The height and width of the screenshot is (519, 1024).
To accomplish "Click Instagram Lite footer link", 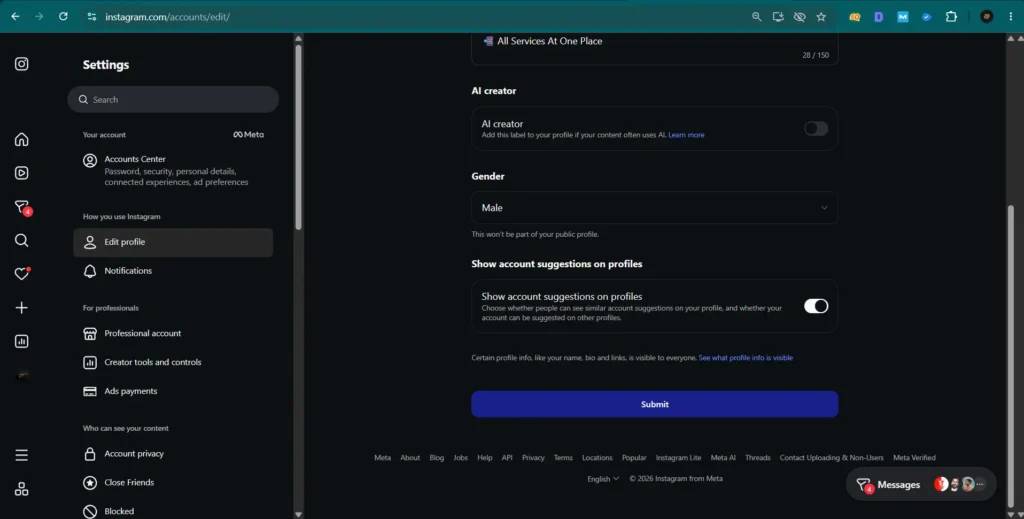I will pos(679,458).
